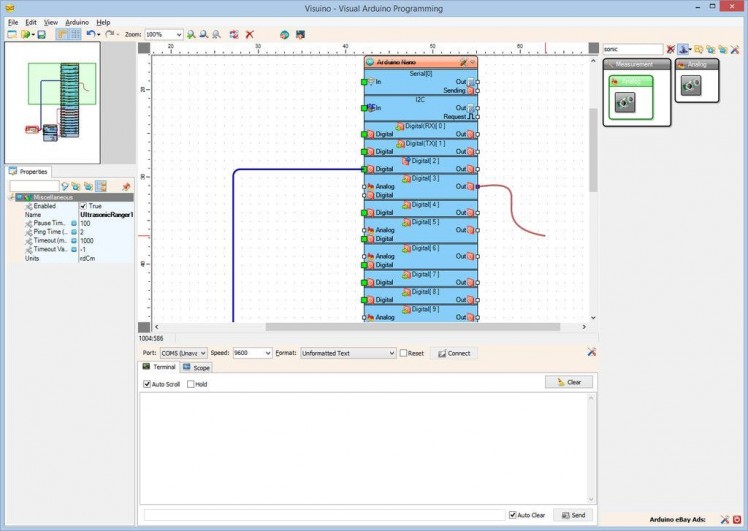
Task: Toggle the grid display toolbar icon
Action: tap(76, 34)
